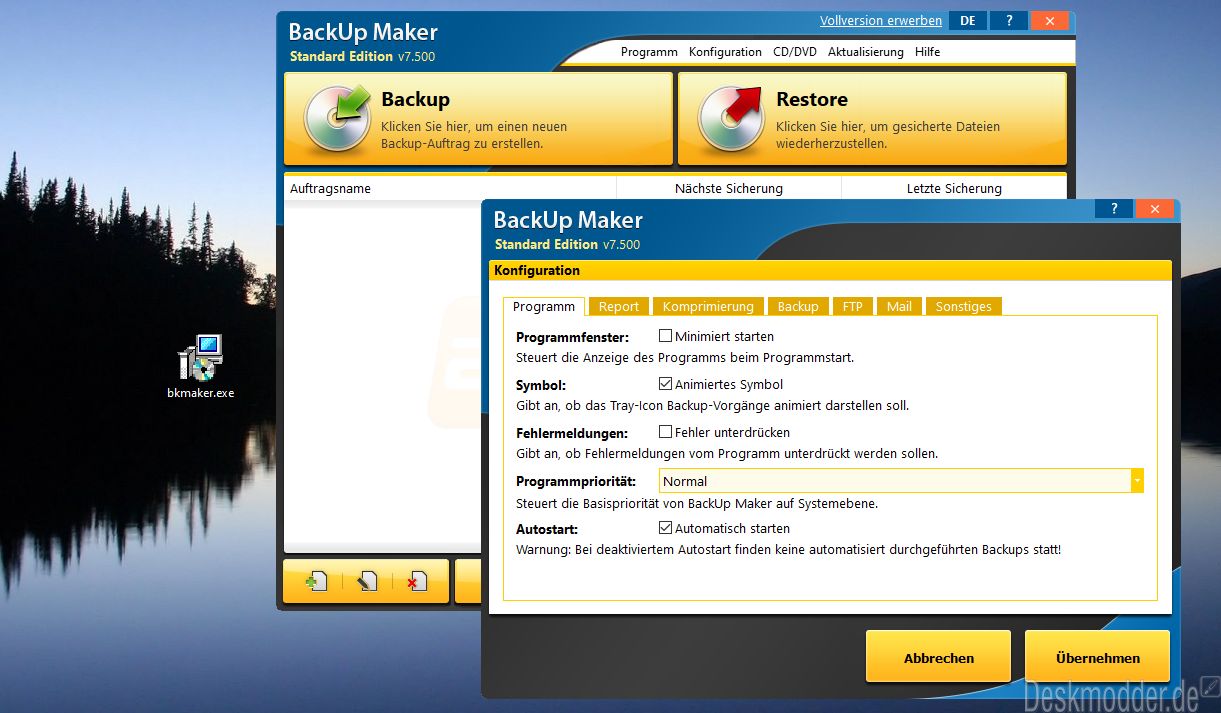This screenshot has width=1221, height=713.
Task: Click the large Backup button
Action: 478,118
